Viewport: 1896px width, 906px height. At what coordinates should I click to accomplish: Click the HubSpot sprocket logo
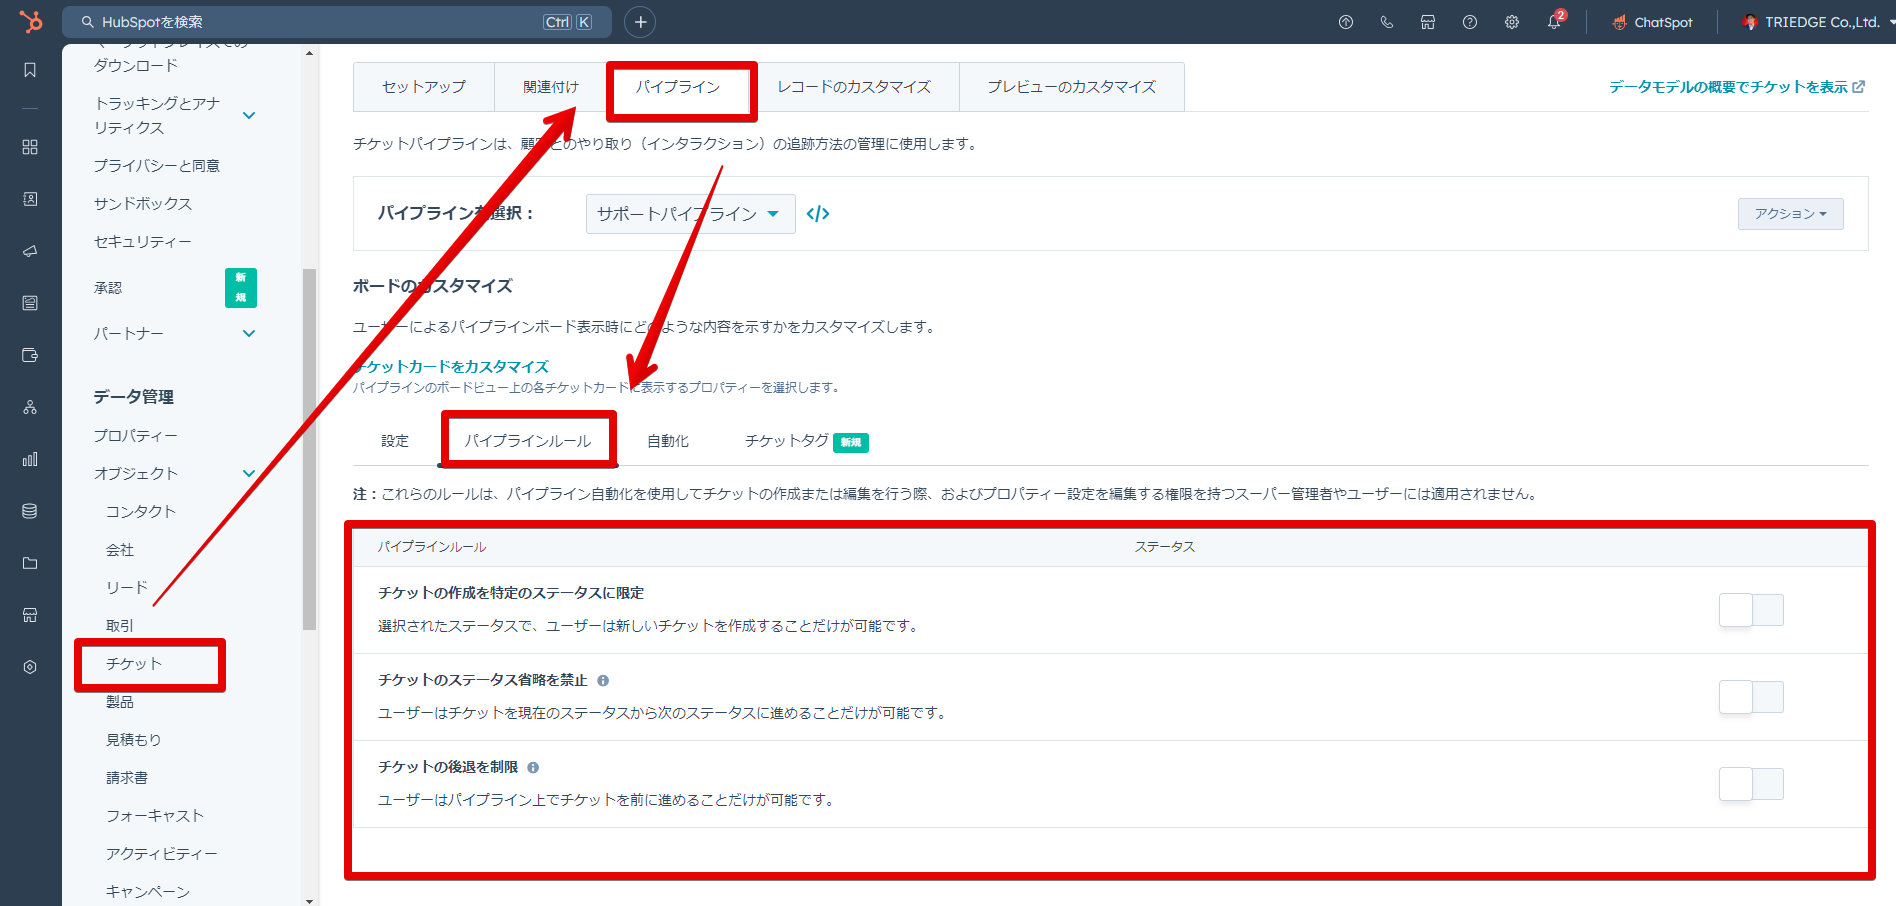[31, 21]
